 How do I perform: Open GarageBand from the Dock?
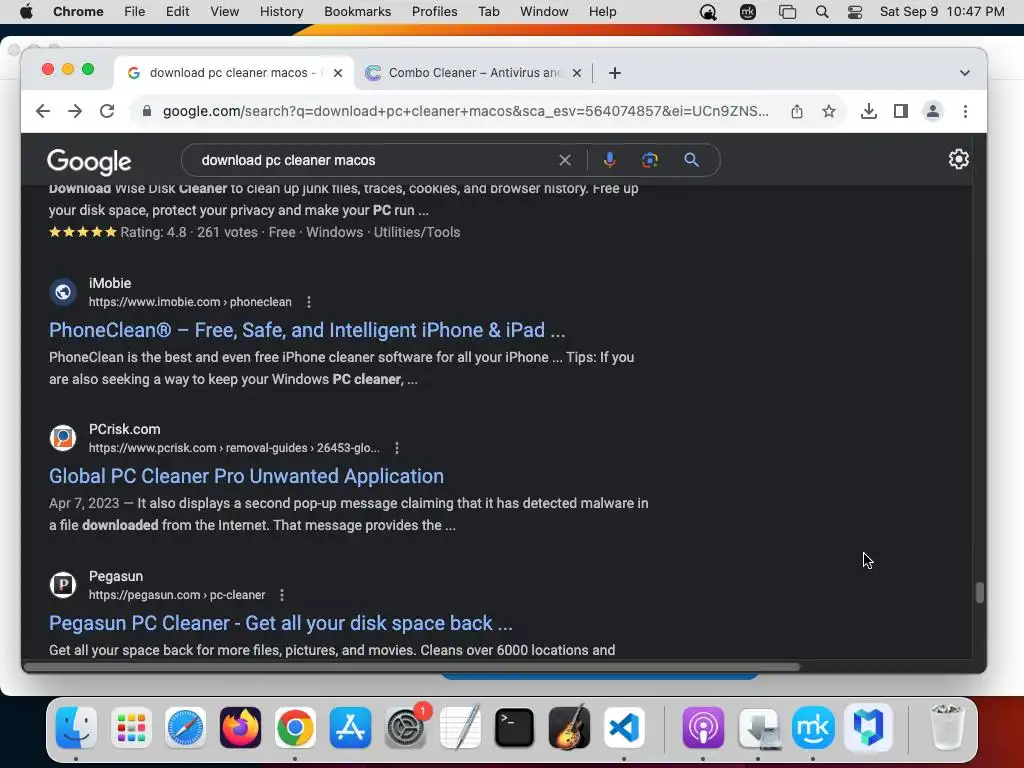(569, 727)
